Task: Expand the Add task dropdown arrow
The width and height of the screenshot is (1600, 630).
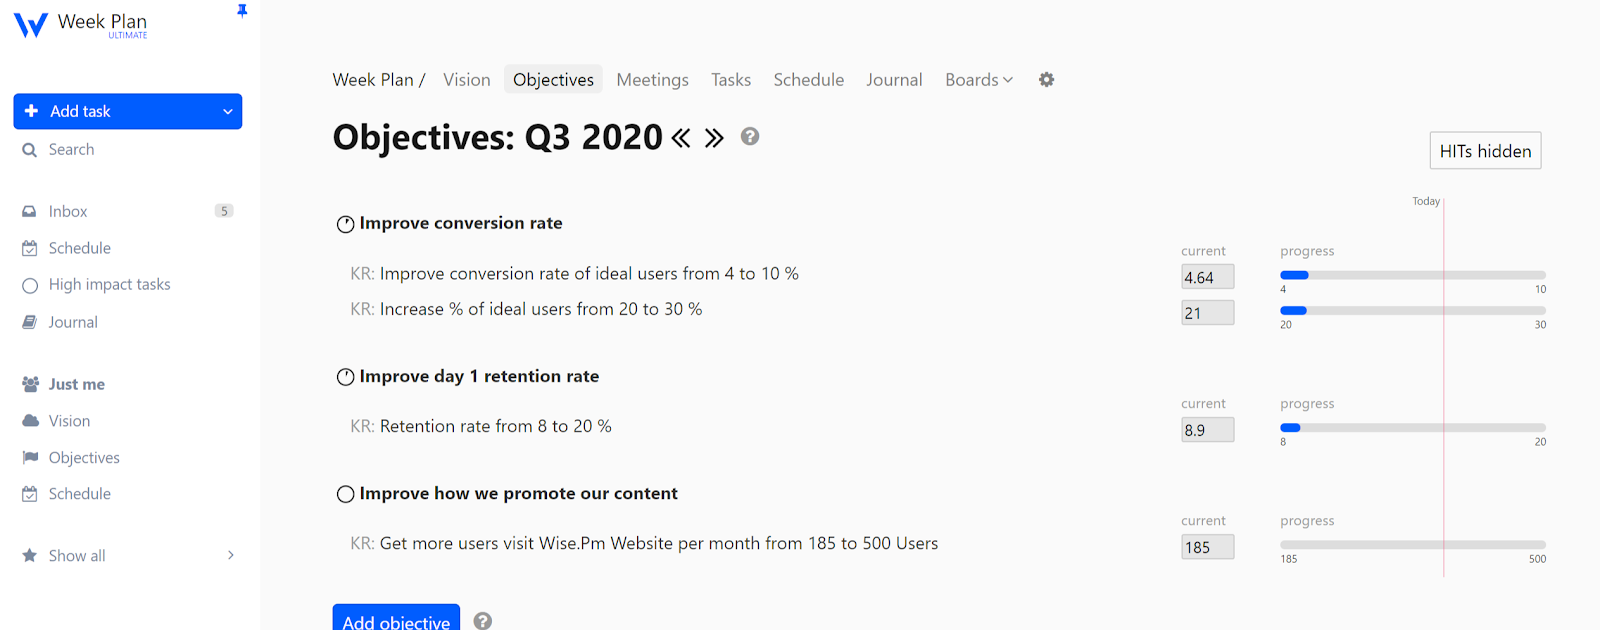Action: click(x=228, y=112)
